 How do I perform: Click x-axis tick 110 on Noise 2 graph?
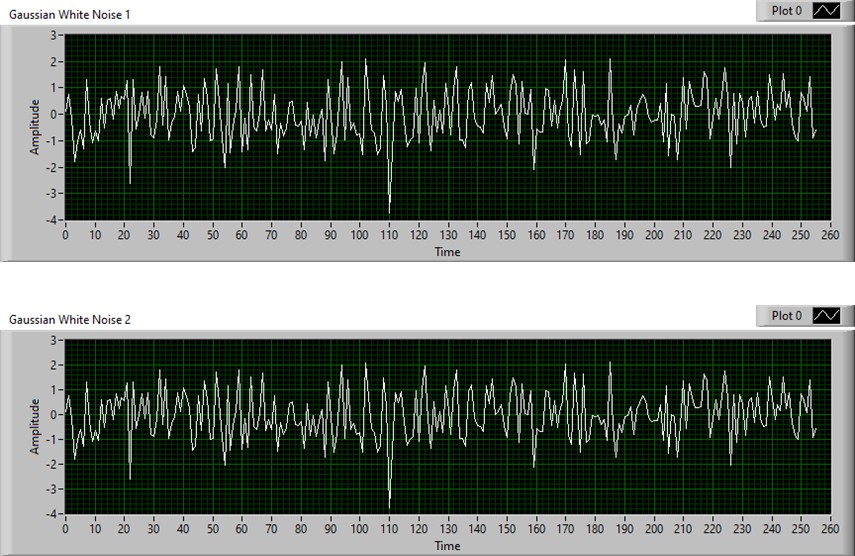click(389, 529)
